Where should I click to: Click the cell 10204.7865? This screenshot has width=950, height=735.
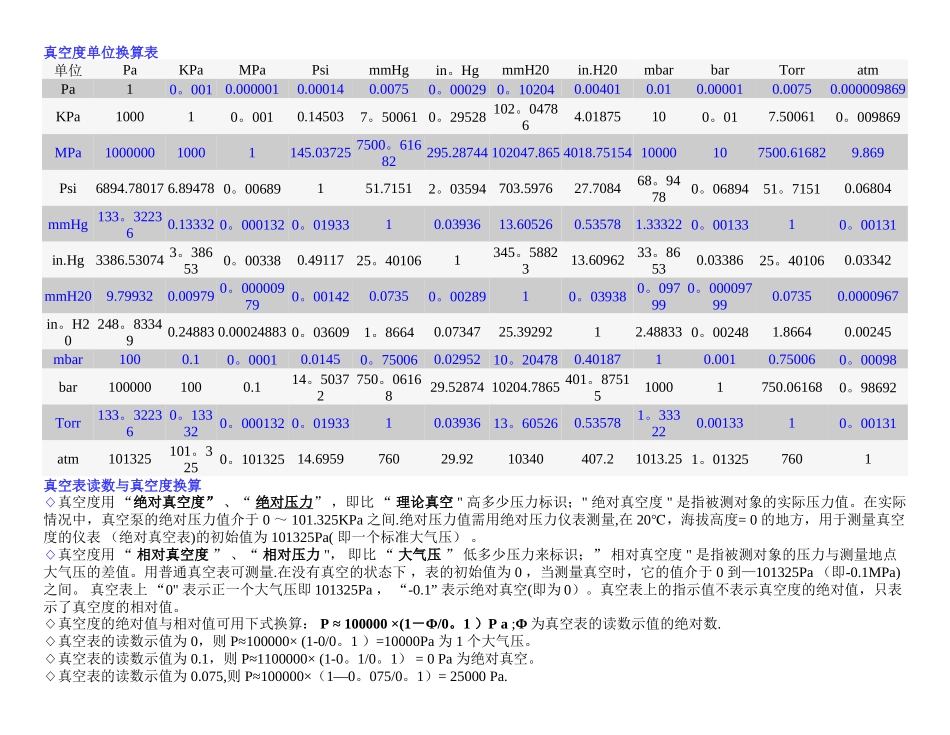525,387
